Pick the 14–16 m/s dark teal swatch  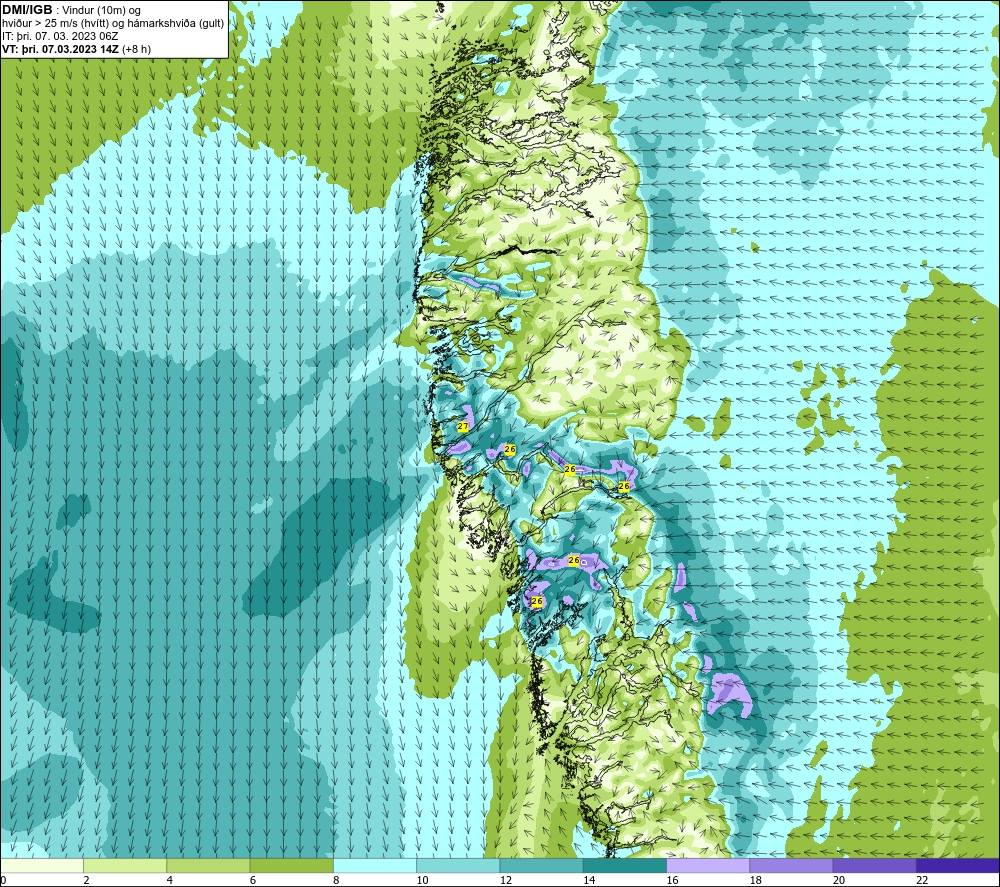[x=625, y=865]
